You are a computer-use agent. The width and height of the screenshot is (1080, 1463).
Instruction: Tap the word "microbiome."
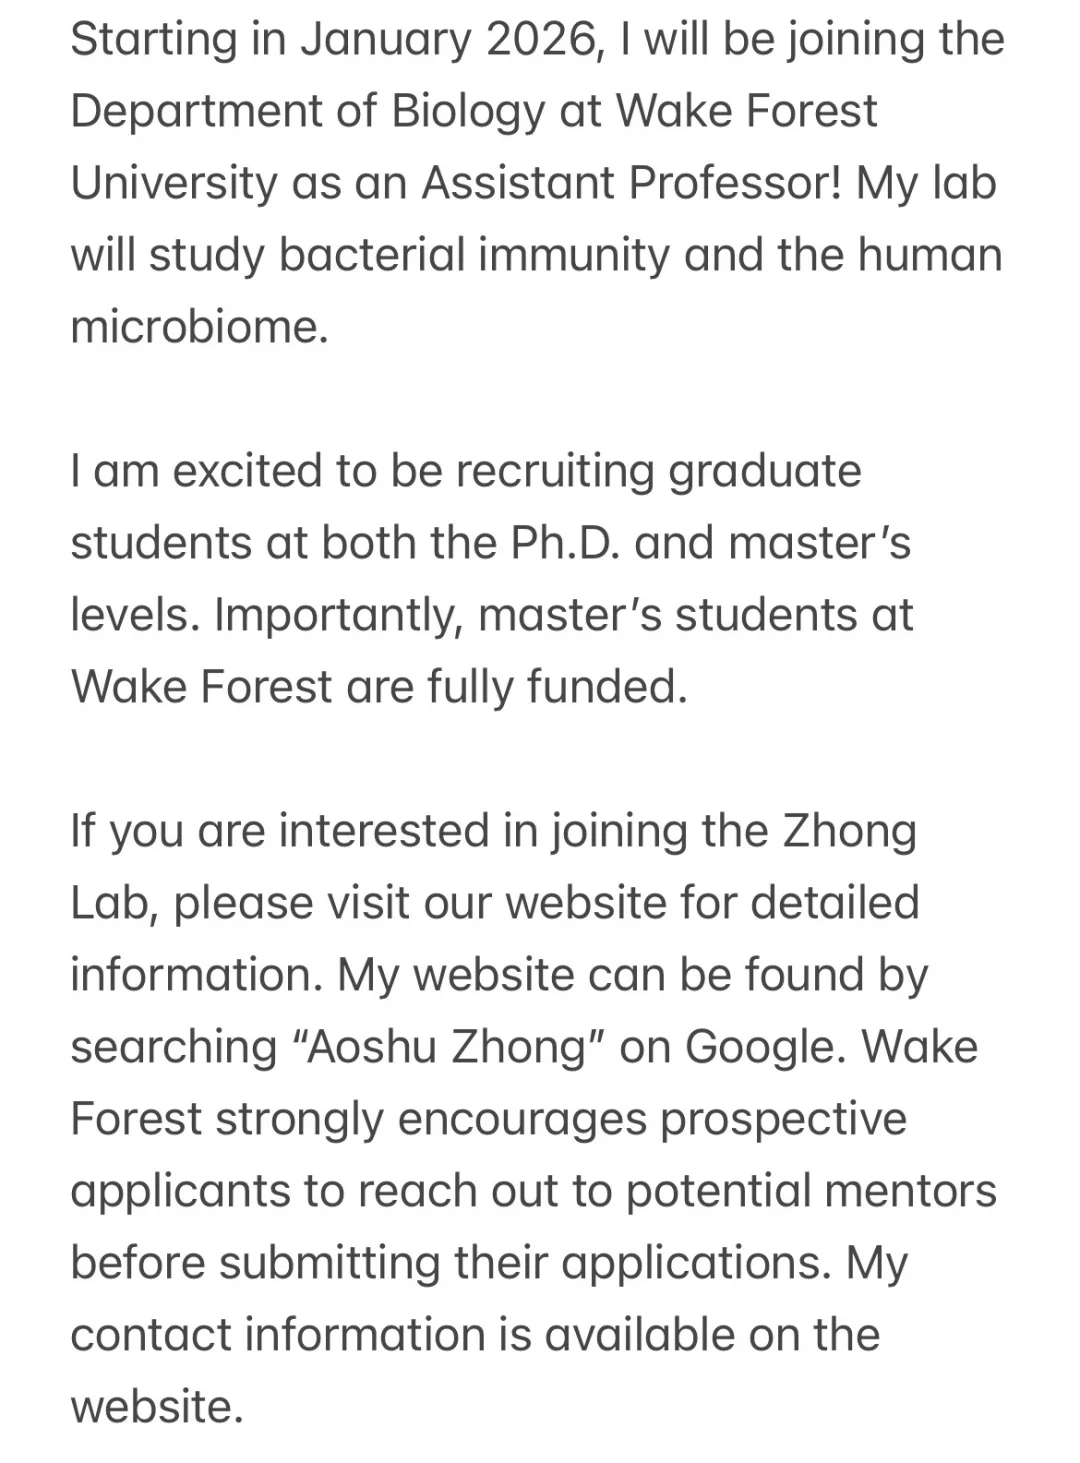(200, 327)
